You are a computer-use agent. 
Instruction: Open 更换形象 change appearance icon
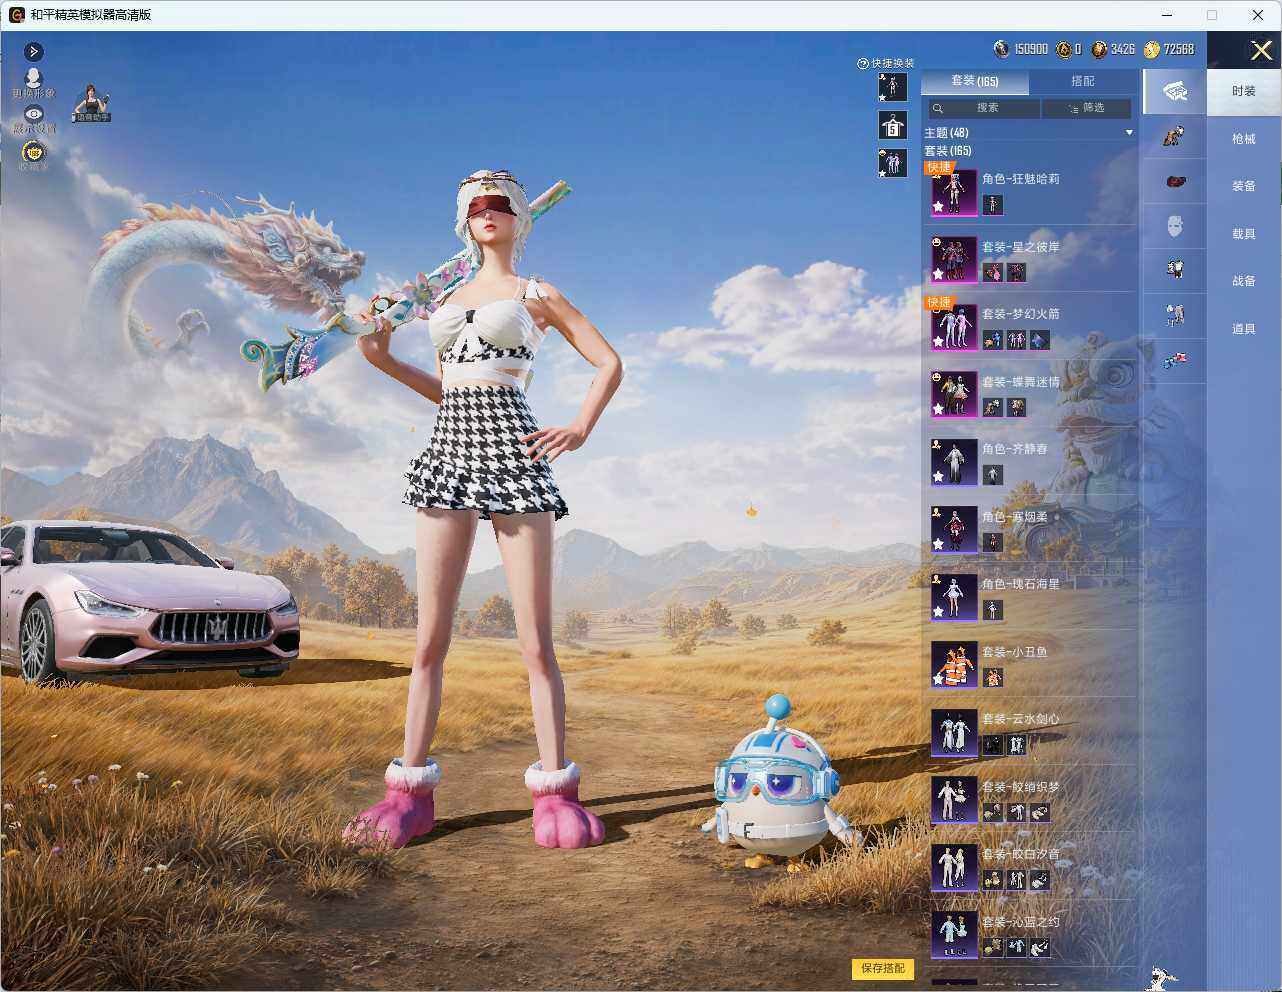point(34,82)
